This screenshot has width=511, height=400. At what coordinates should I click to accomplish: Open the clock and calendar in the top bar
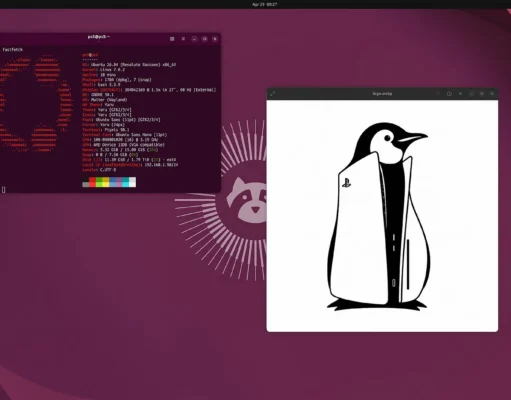point(264,4)
